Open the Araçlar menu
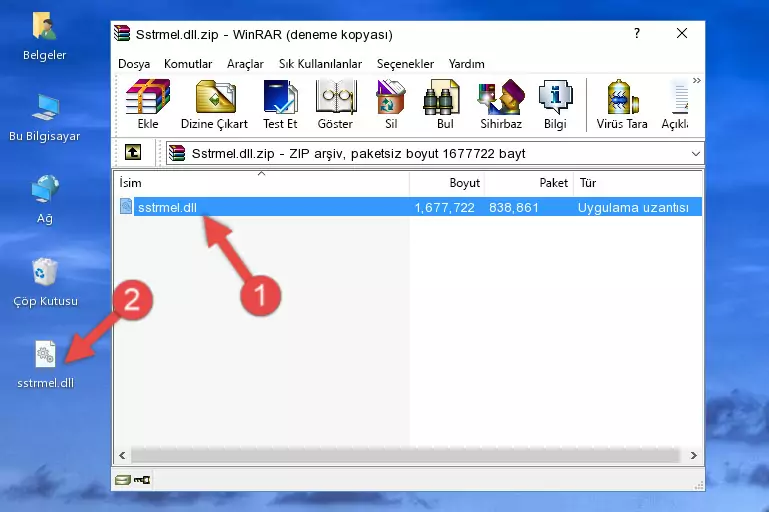 point(245,64)
